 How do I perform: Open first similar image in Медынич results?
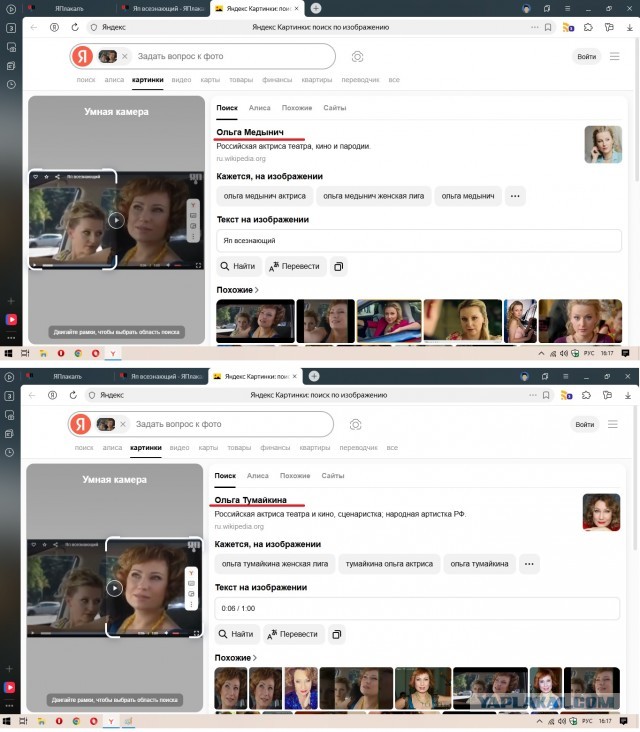click(255, 321)
